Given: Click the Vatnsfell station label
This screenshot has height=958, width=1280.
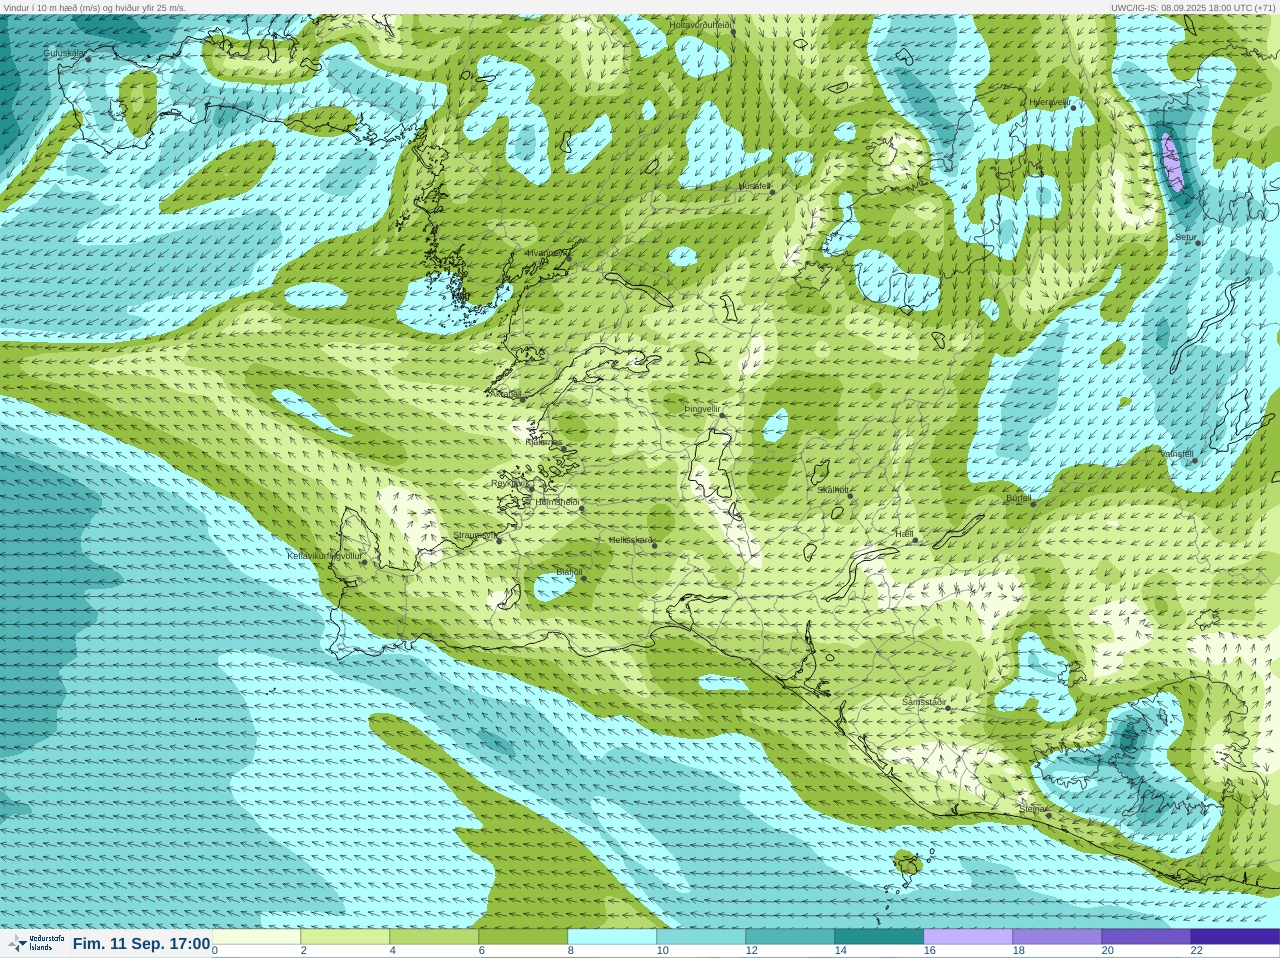Looking at the screenshot, I should pos(1177,454).
